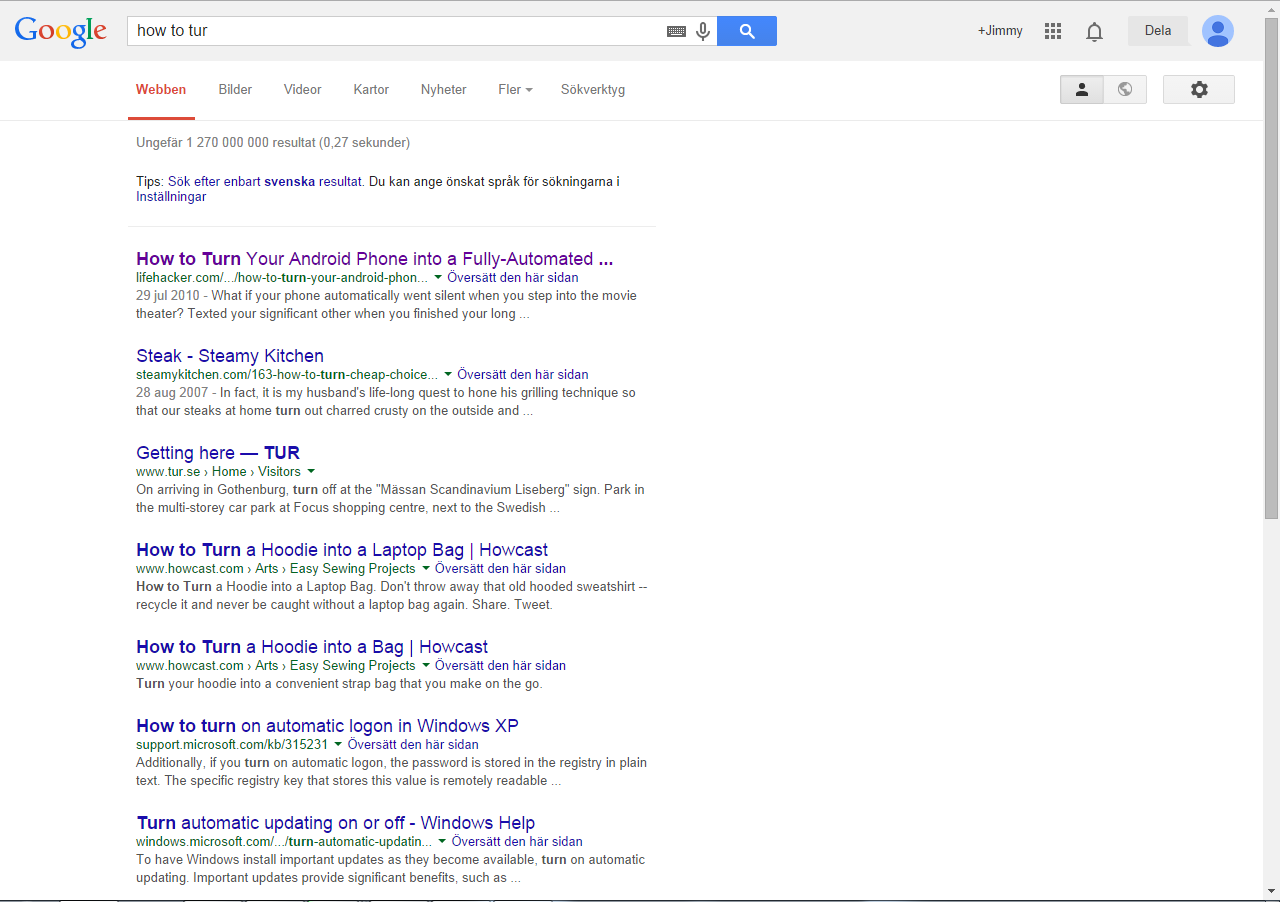The height and width of the screenshot is (902, 1280).
Task: Show personal results (person icon)
Action: pyautogui.click(x=1082, y=89)
